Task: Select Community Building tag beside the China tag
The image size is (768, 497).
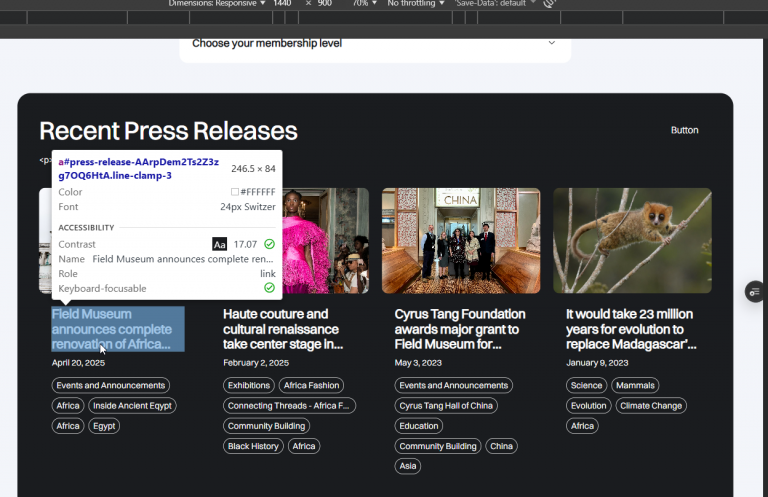Action: click(x=438, y=446)
